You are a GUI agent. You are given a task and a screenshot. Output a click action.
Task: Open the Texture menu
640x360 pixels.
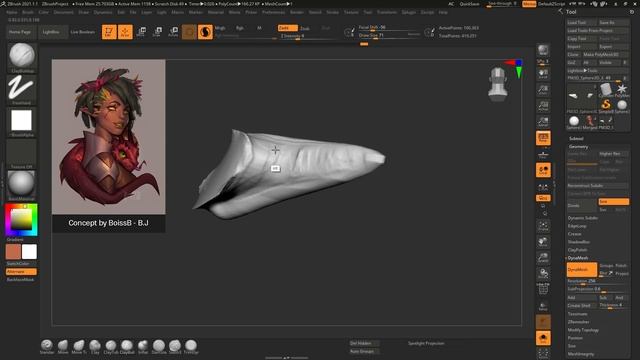click(351, 13)
